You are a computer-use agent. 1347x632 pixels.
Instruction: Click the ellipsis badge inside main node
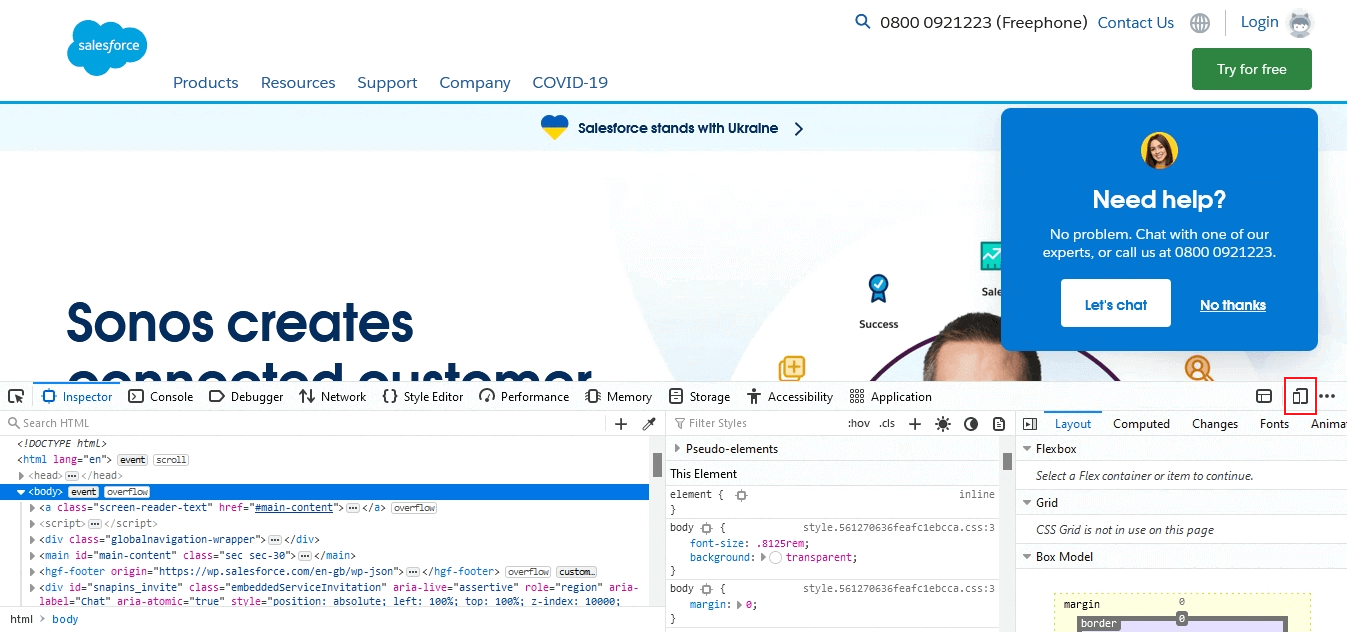pos(305,555)
